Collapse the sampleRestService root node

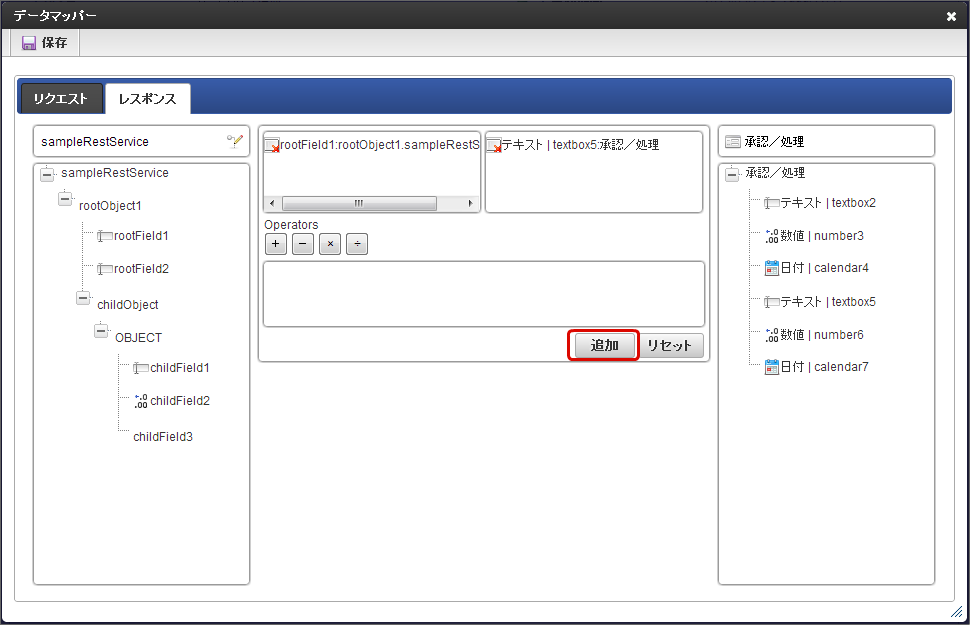[47, 175]
